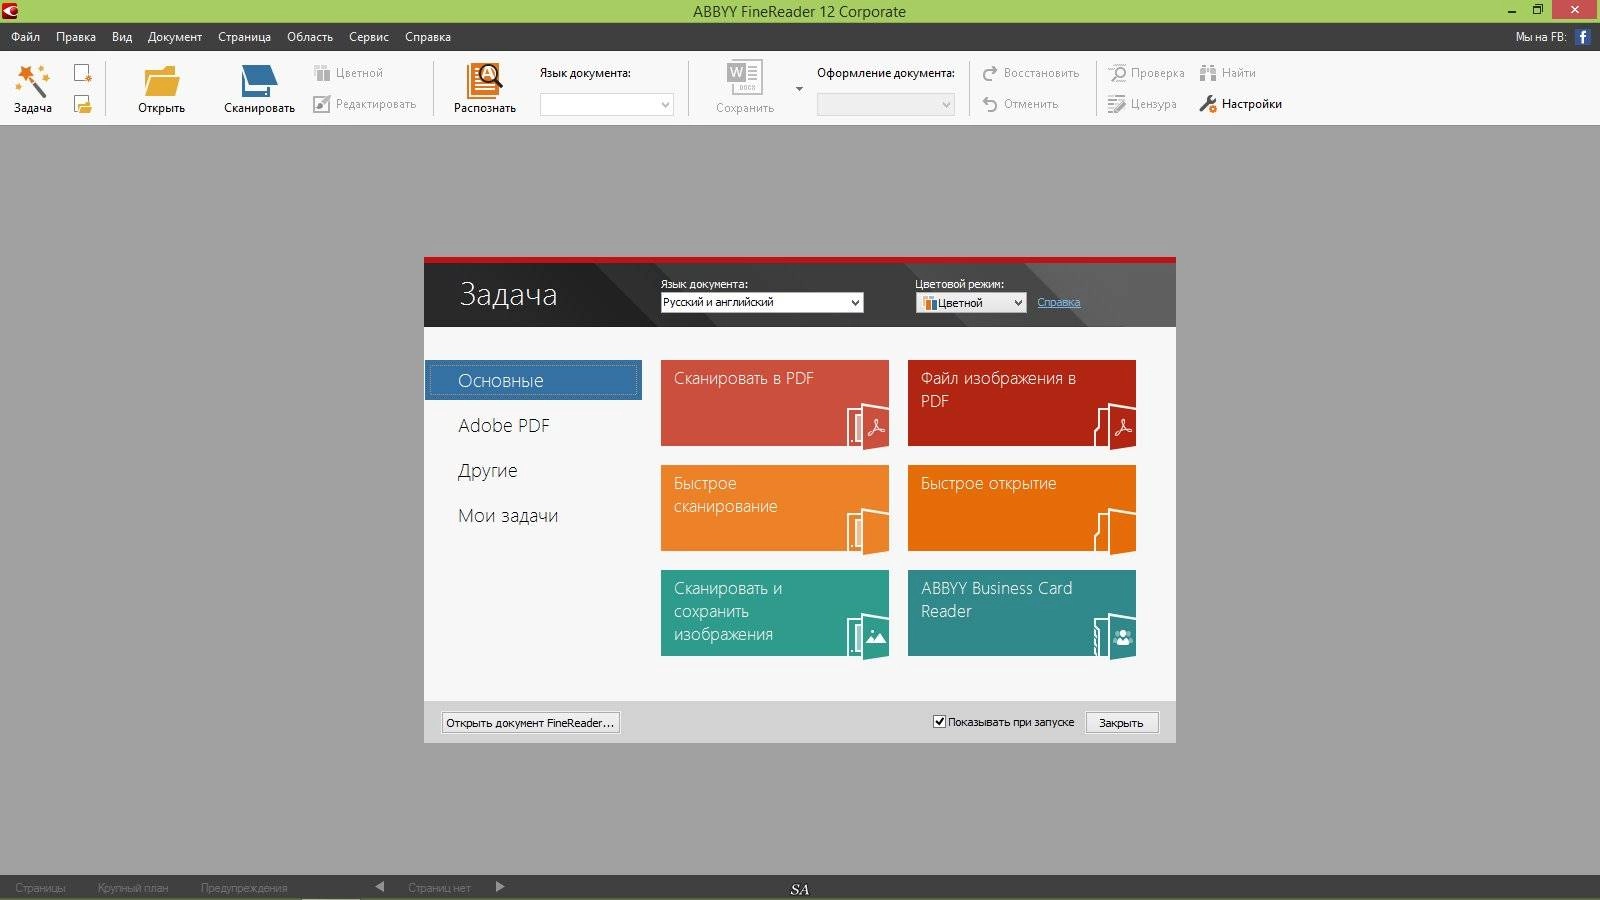Start Сканировать и сохранить изображения task
The width and height of the screenshot is (1600, 900).
click(x=775, y=613)
